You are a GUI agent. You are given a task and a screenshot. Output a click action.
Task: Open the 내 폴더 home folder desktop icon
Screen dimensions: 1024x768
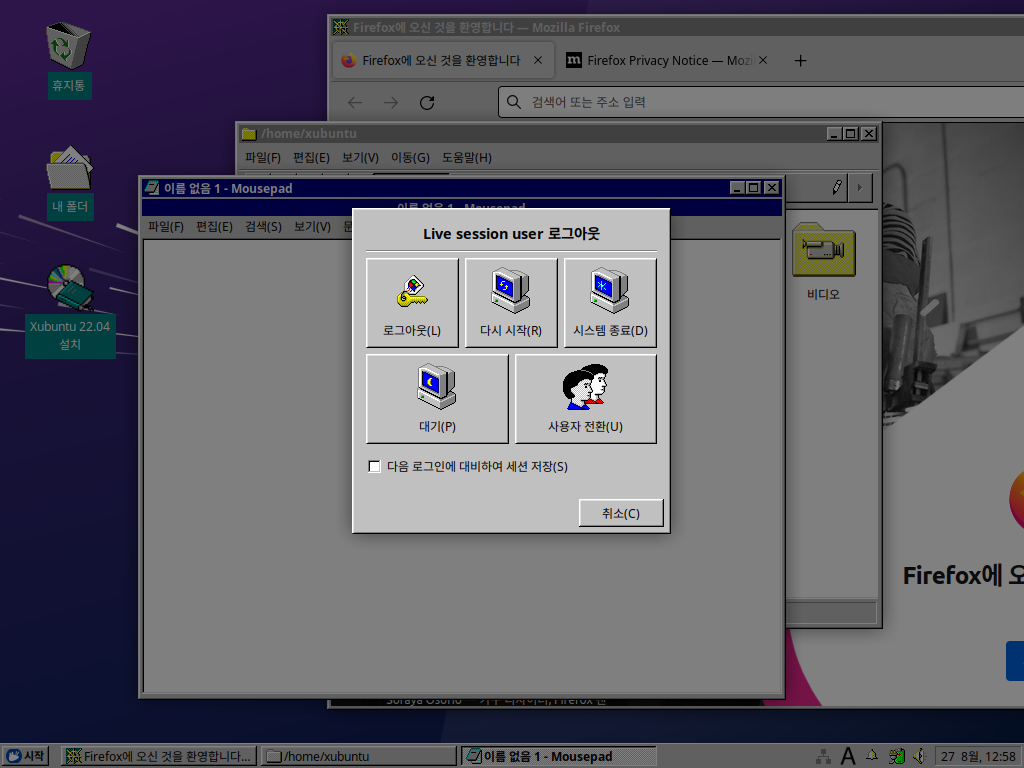pos(70,183)
